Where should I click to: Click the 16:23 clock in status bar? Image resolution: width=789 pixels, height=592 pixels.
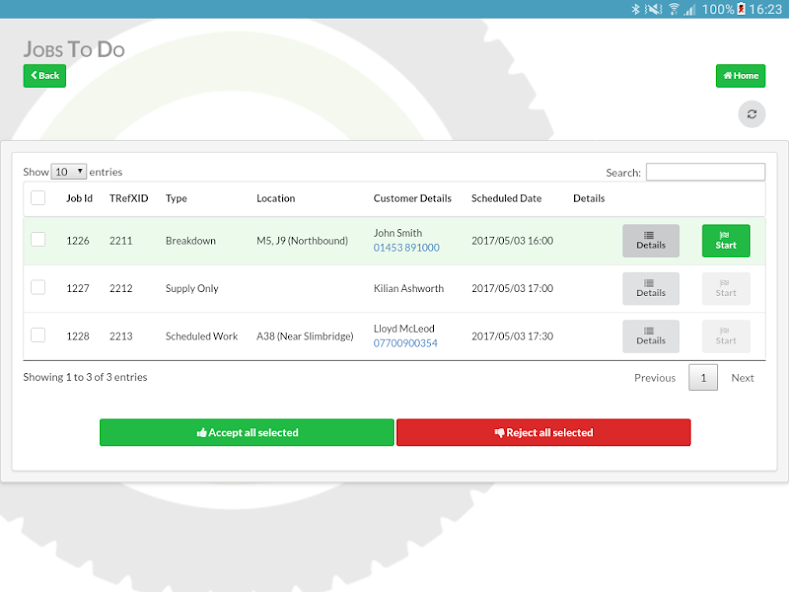click(765, 10)
